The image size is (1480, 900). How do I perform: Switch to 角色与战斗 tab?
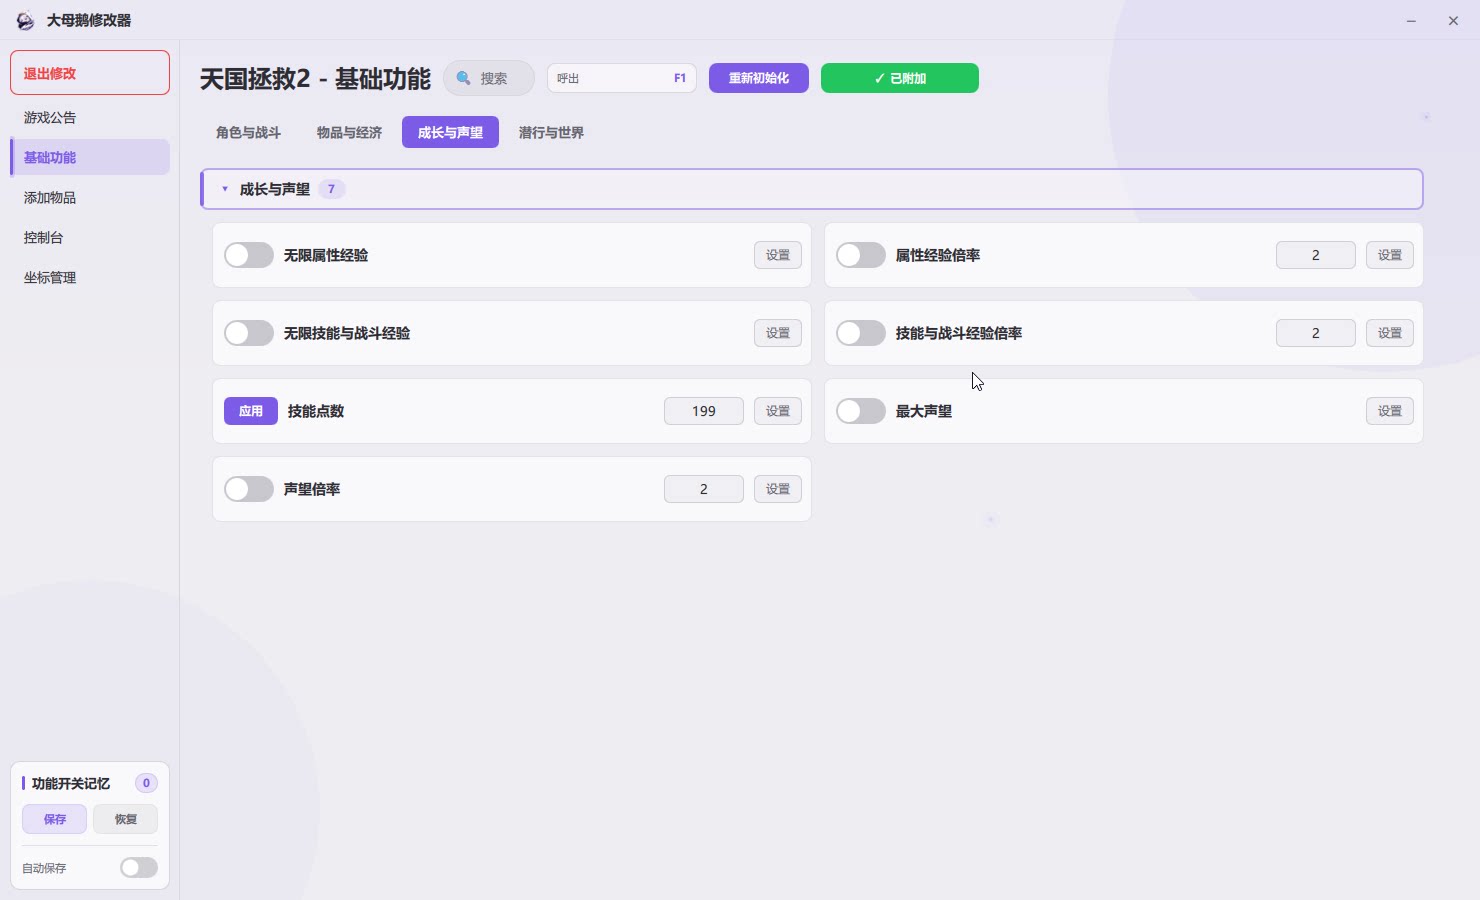pos(248,132)
